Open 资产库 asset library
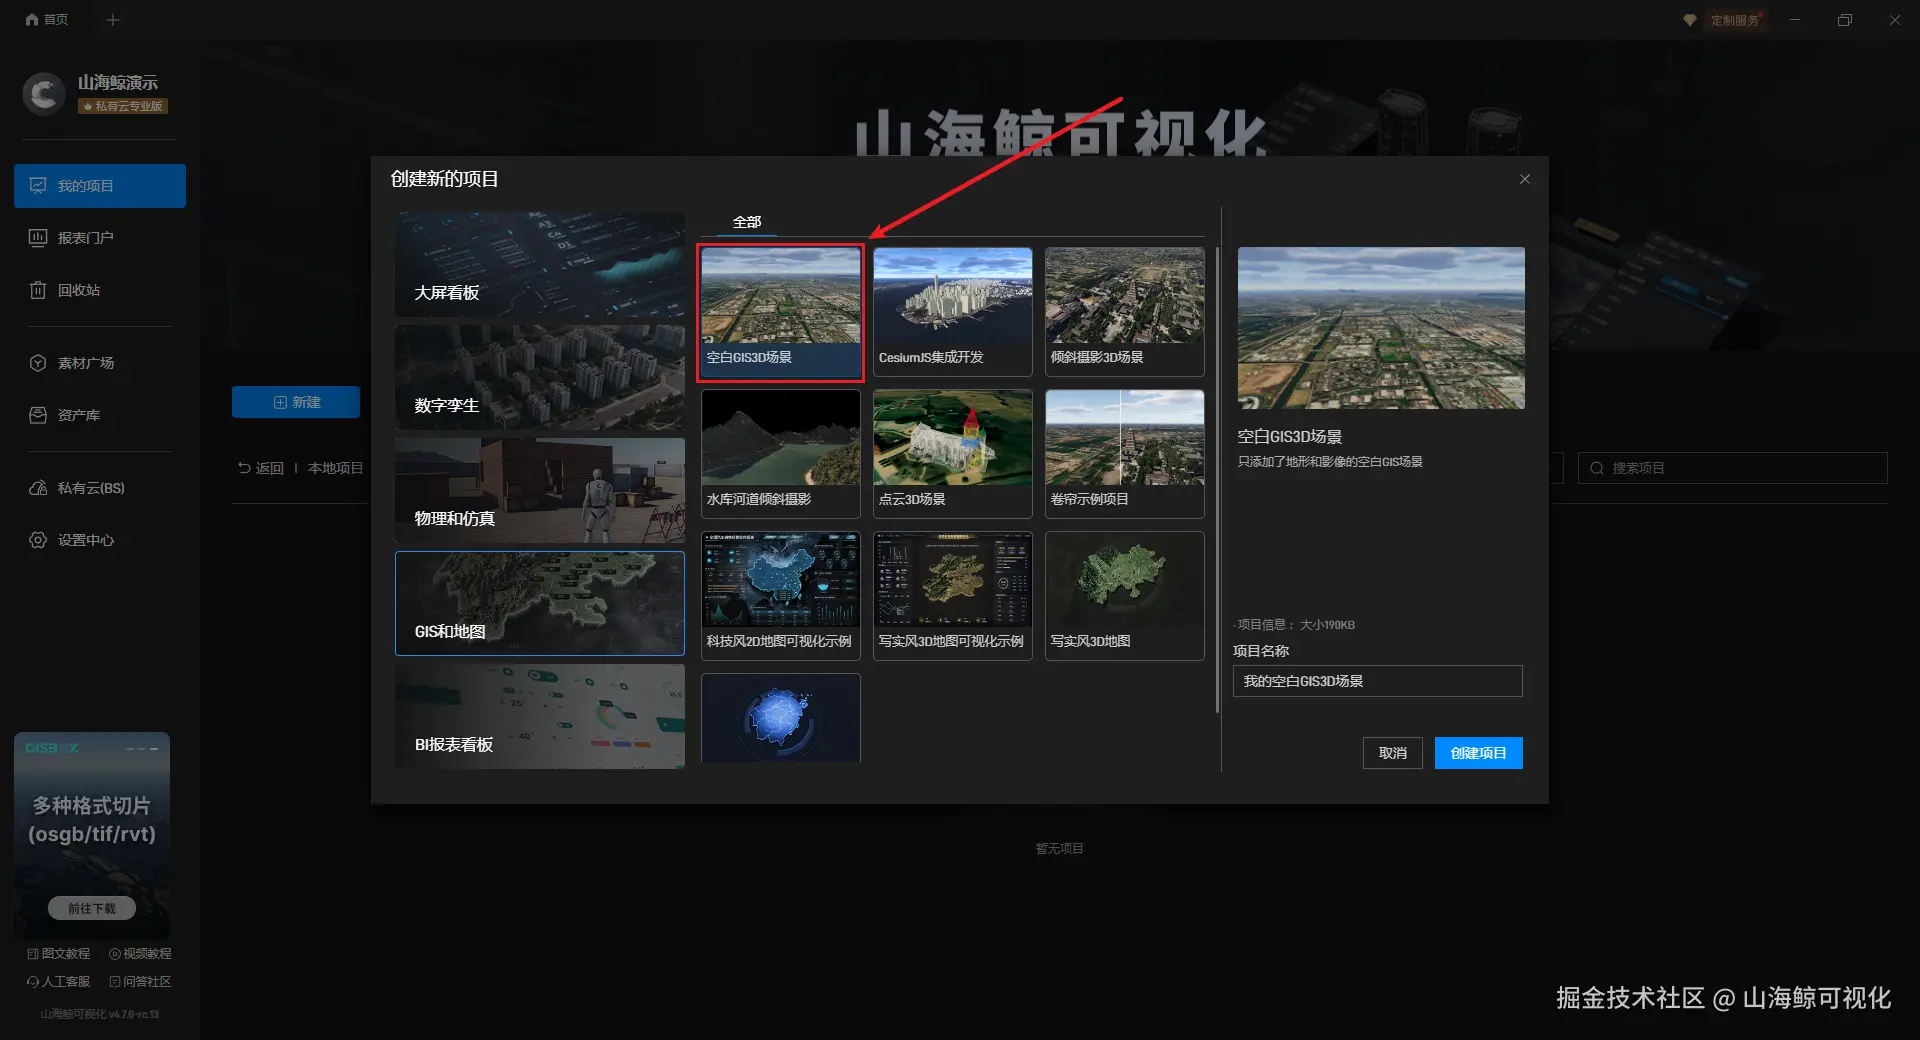The height and width of the screenshot is (1040, 1920). tap(100, 415)
